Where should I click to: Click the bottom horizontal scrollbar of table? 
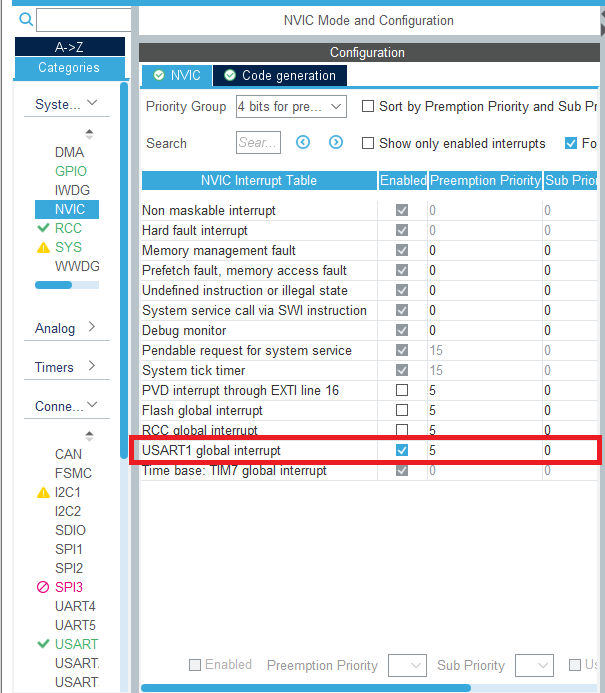pos(306,688)
